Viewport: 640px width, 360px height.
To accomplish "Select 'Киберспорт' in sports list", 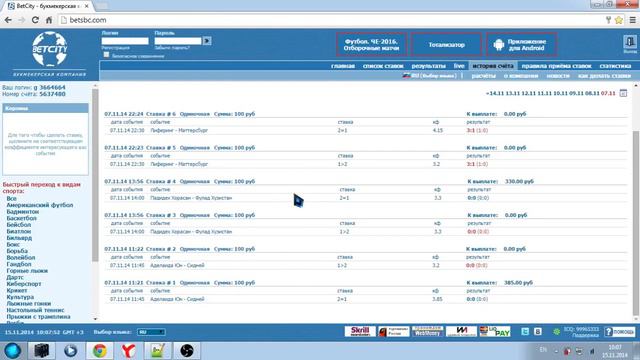I will [24, 284].
